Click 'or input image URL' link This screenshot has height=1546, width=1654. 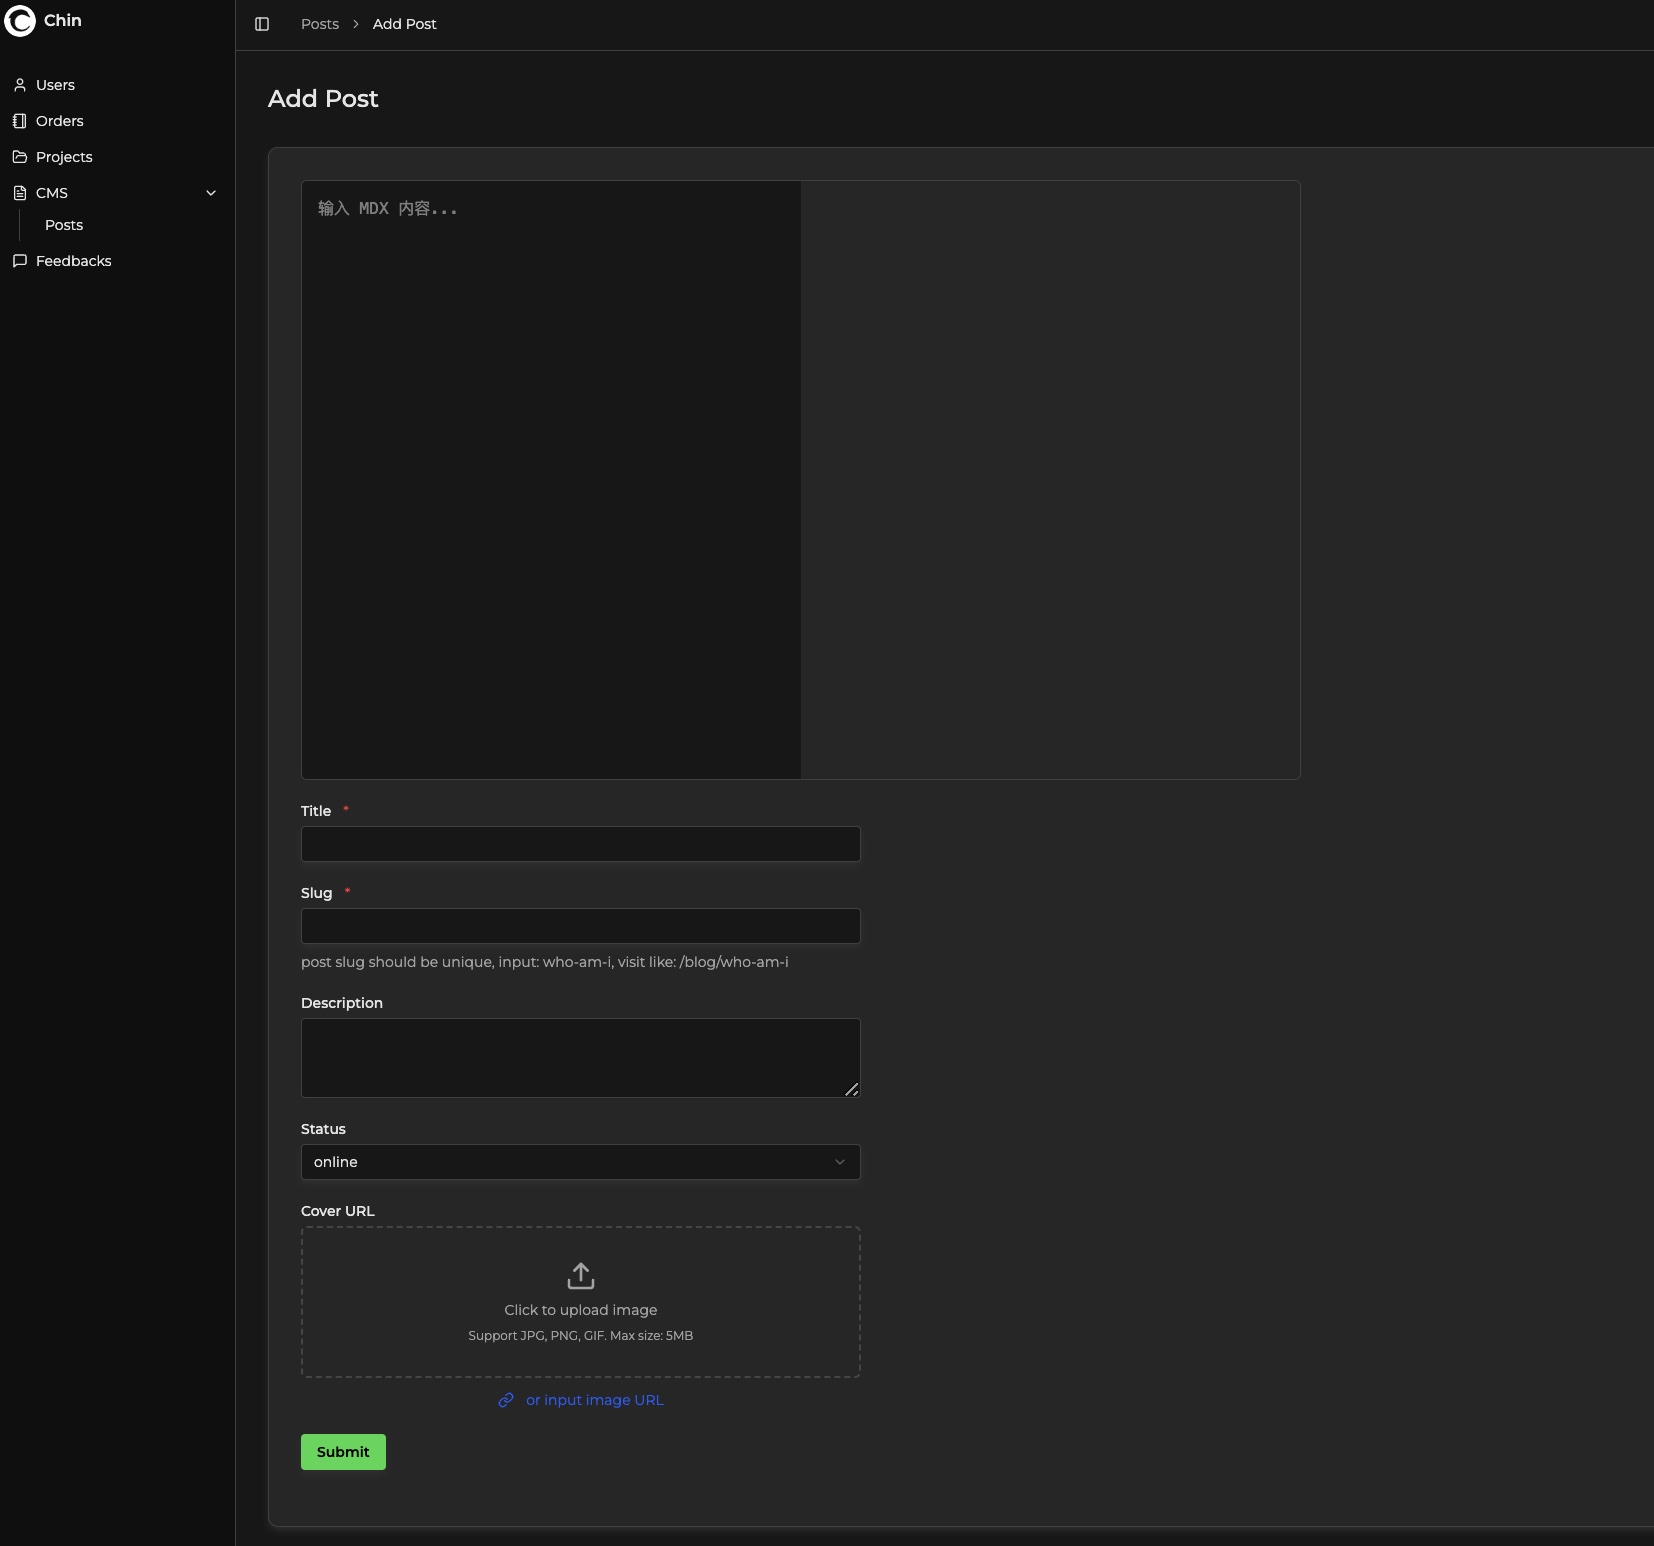pyautogui.click(x=594, y=1400)
